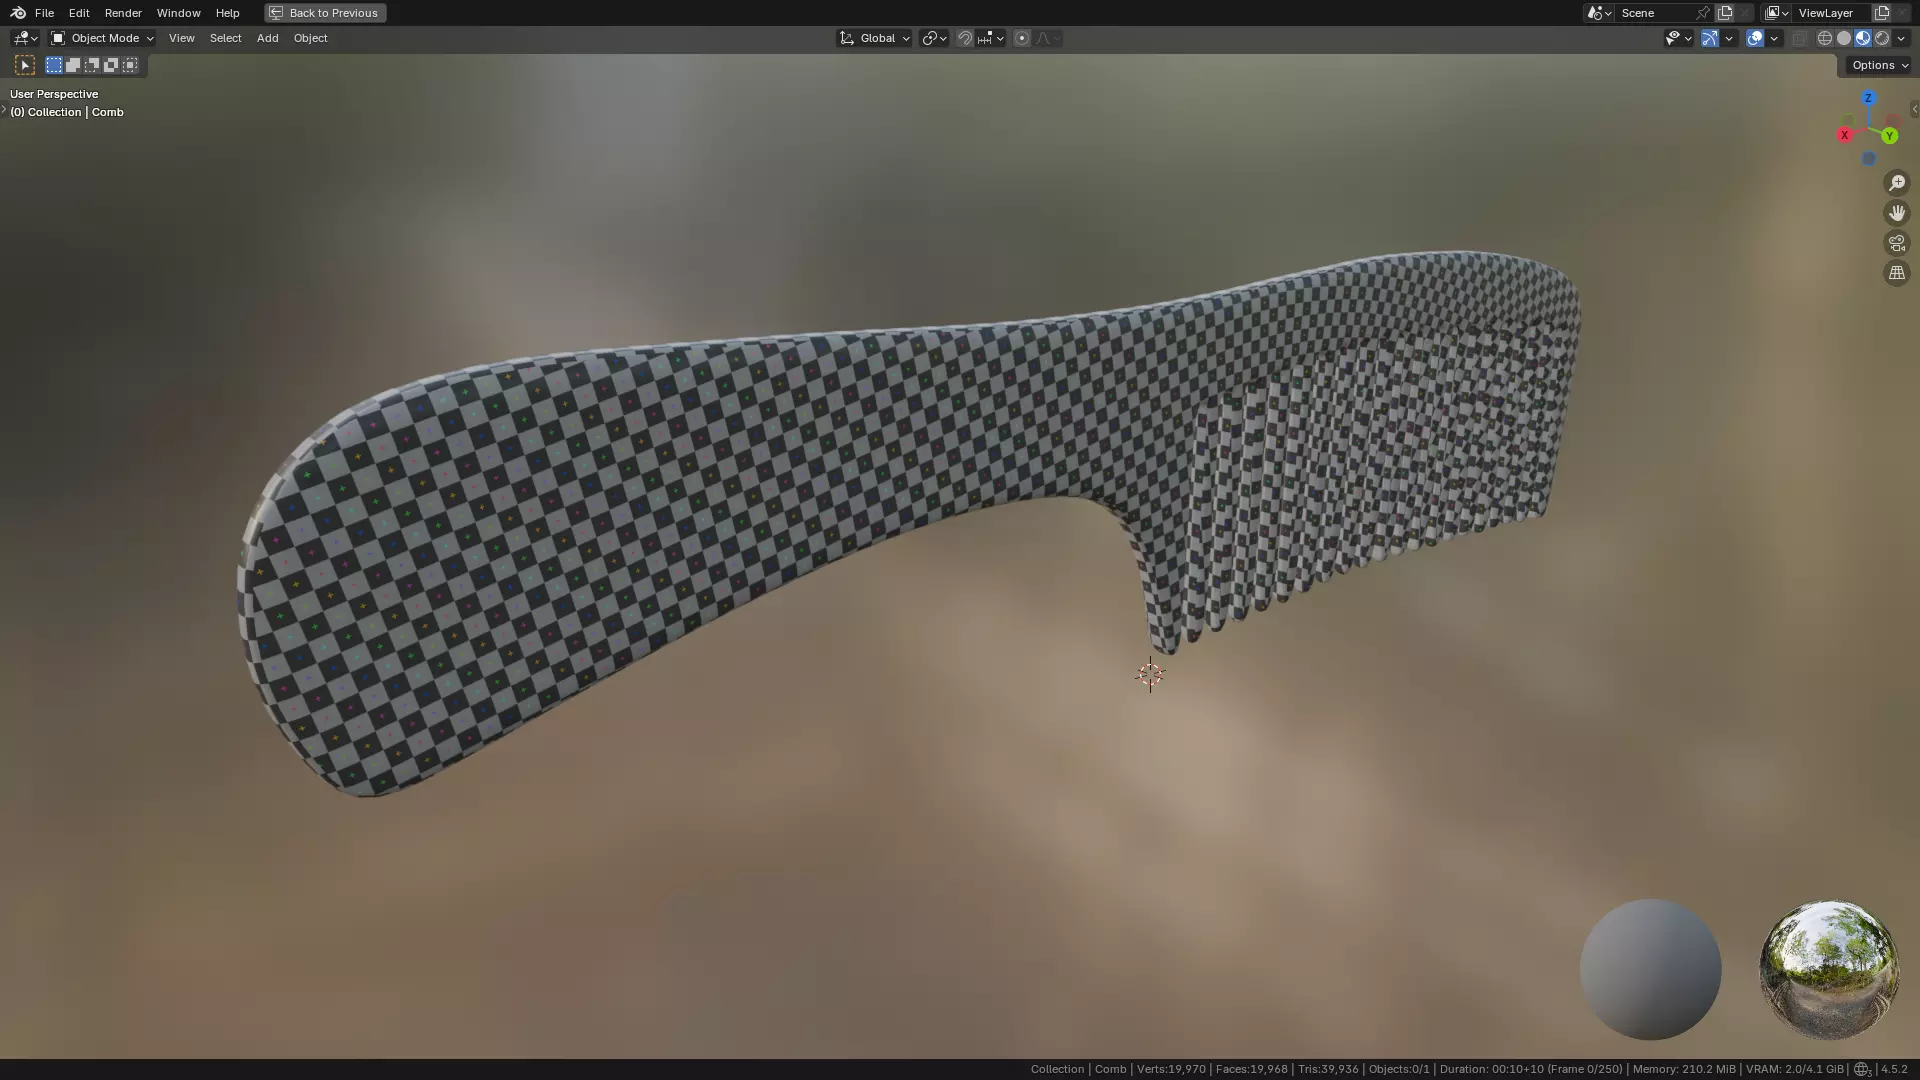This screenshot has width=1920, height=1080.
Task: Click the Back to Previous button
Action: tap(325, 13)
